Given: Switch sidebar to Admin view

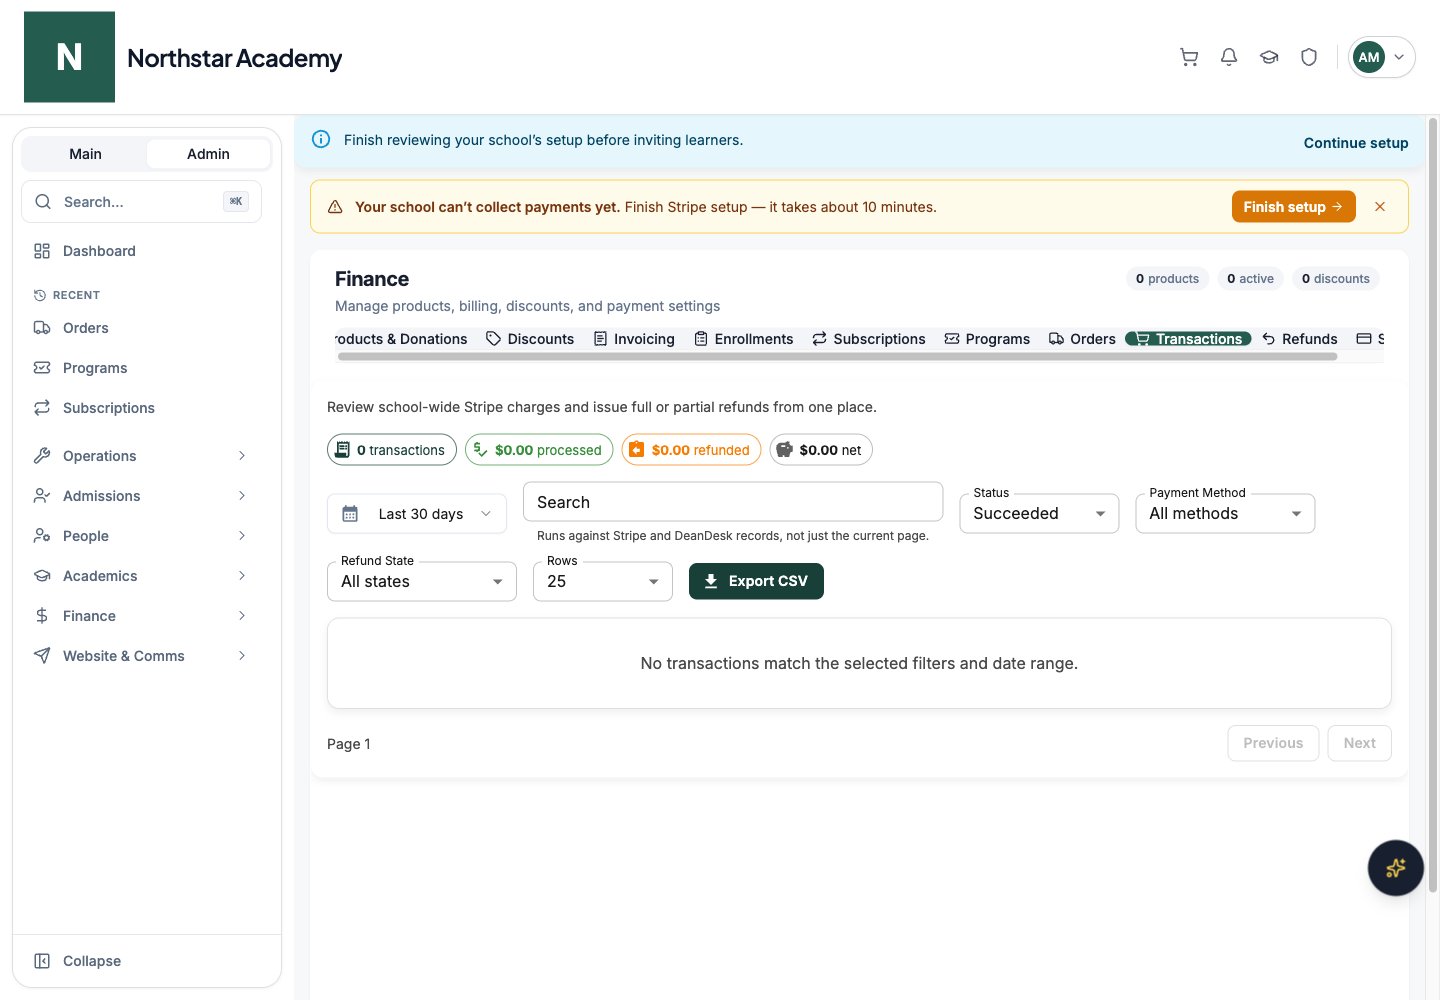Looking at the screenshot, I should (x=208, y=154).
